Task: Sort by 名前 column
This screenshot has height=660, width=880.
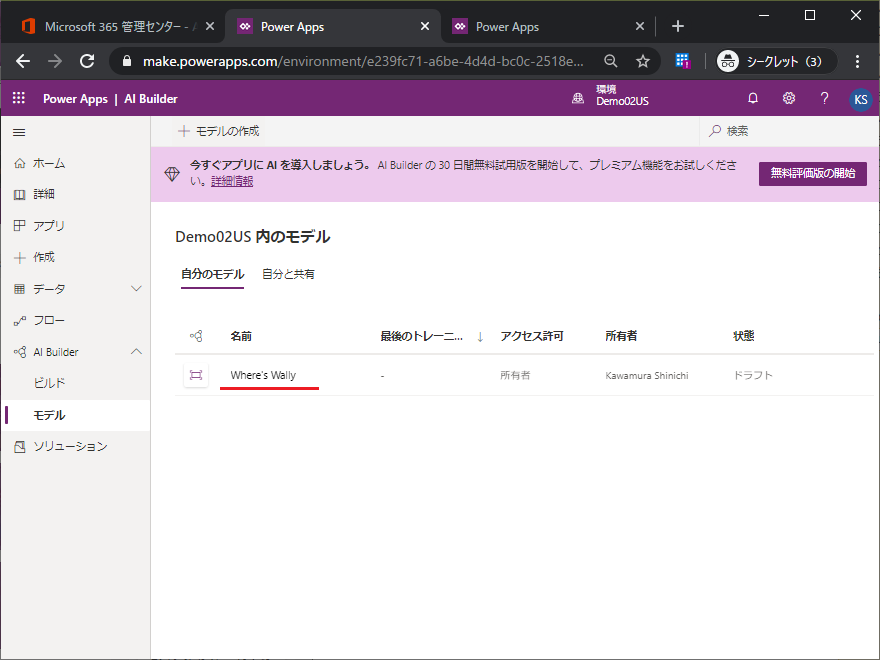Action: (x=241, y=336)
